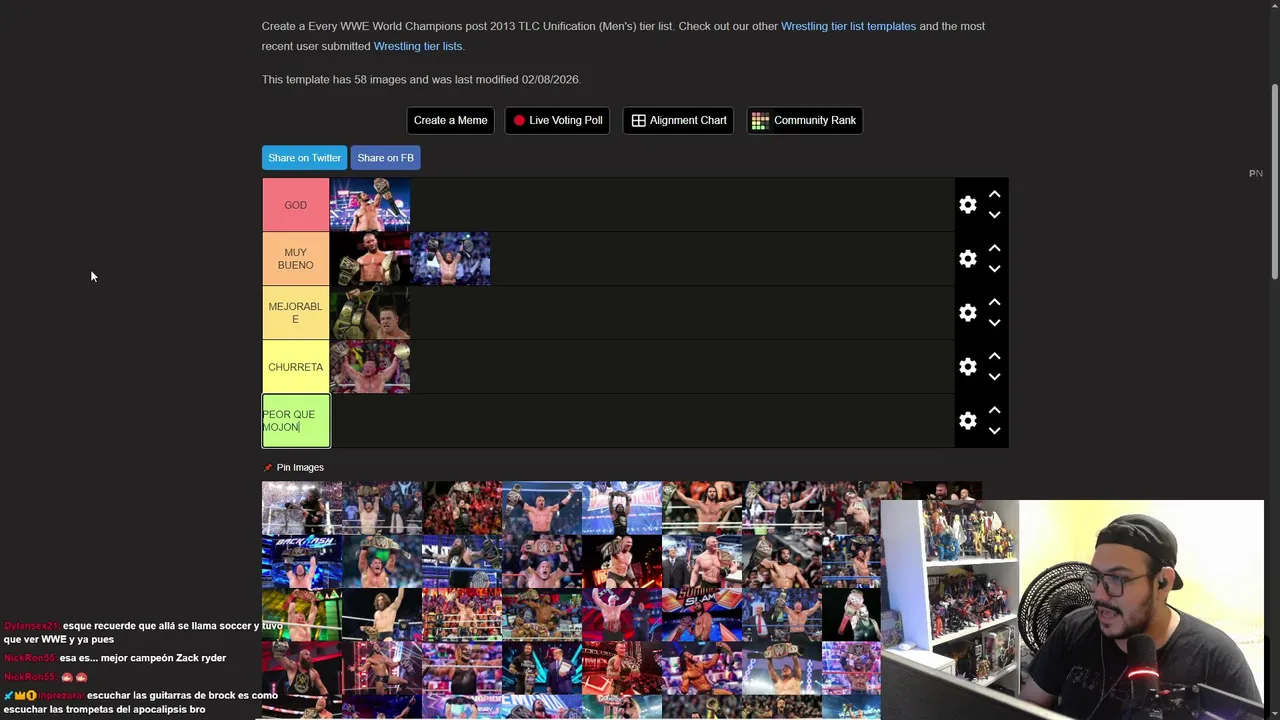Open the Alignment Chart view

tap(678, 120)
